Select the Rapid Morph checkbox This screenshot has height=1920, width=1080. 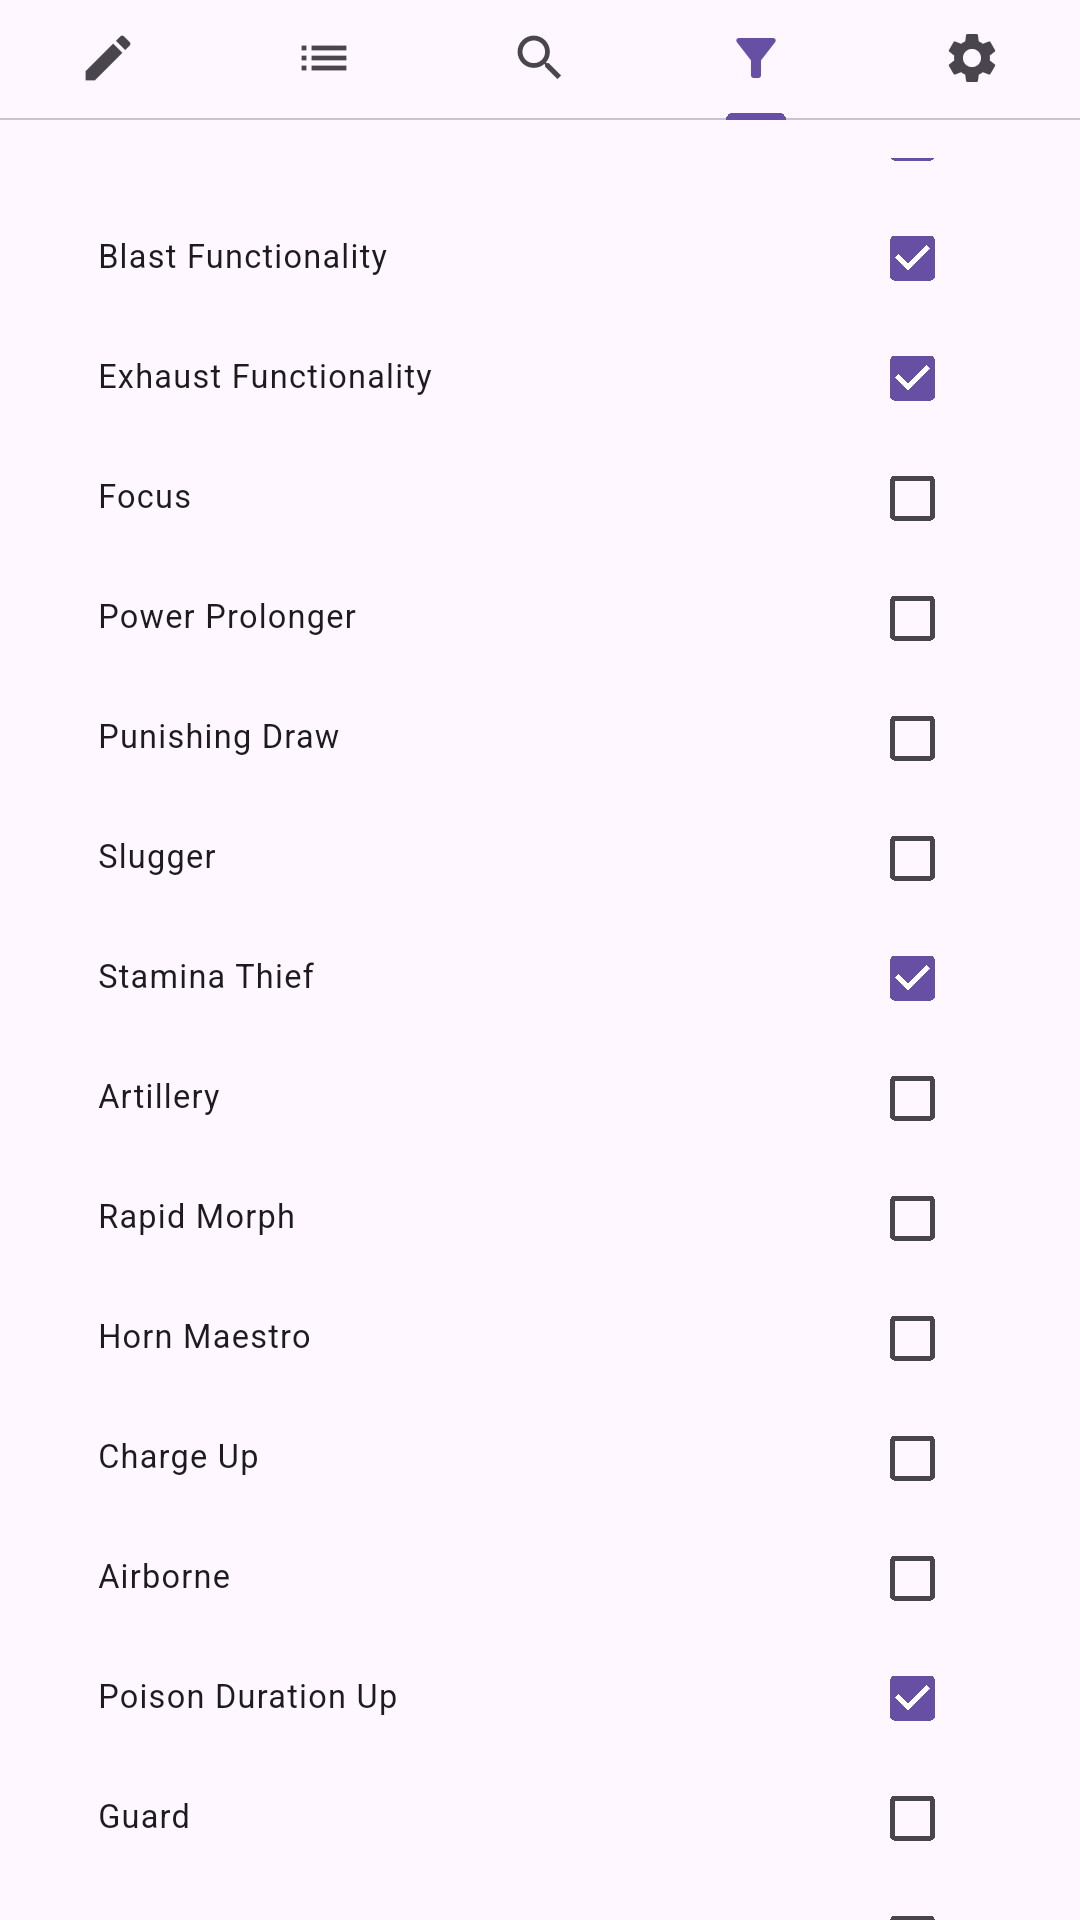[912, 1218]
